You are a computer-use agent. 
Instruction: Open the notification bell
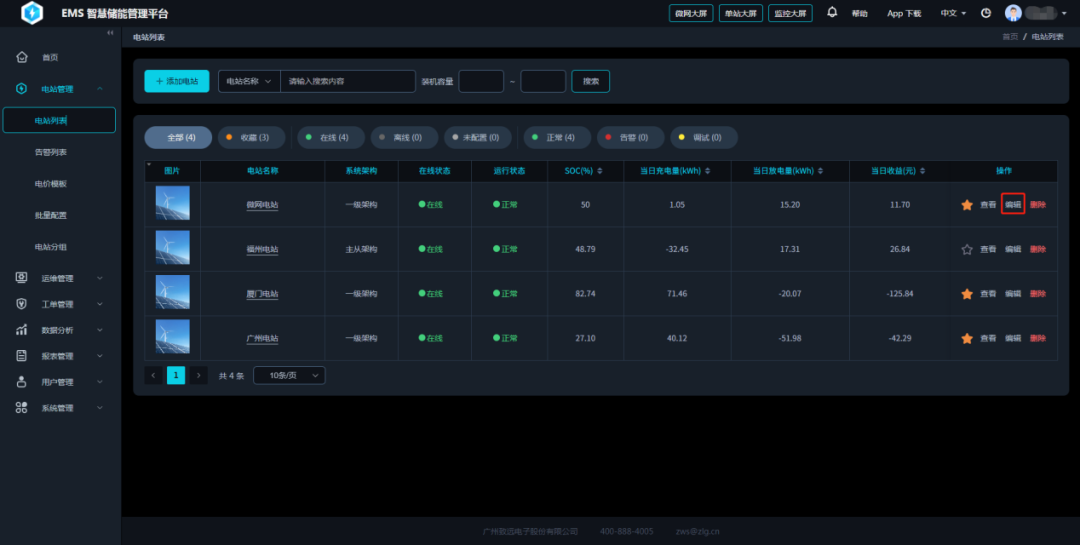[832, 12]
